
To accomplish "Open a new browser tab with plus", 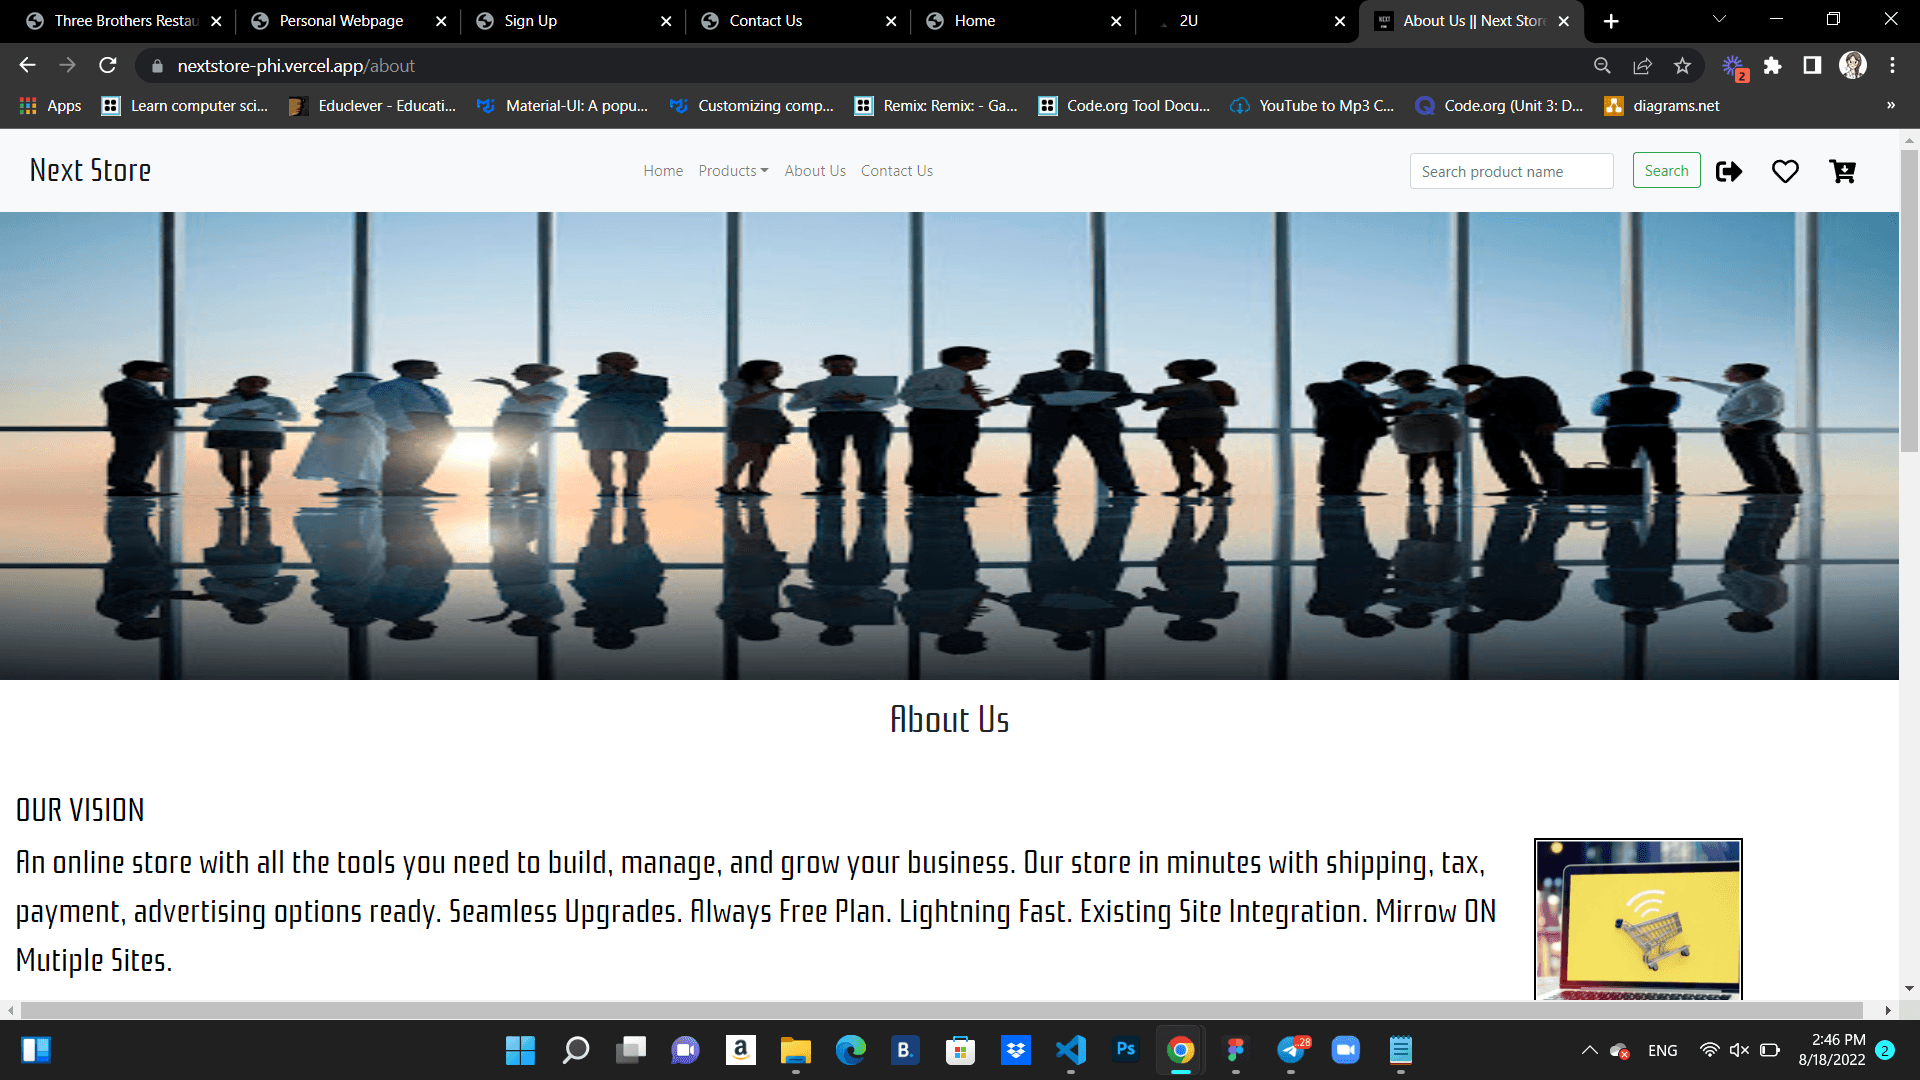I will click(x=1611, y=21).
